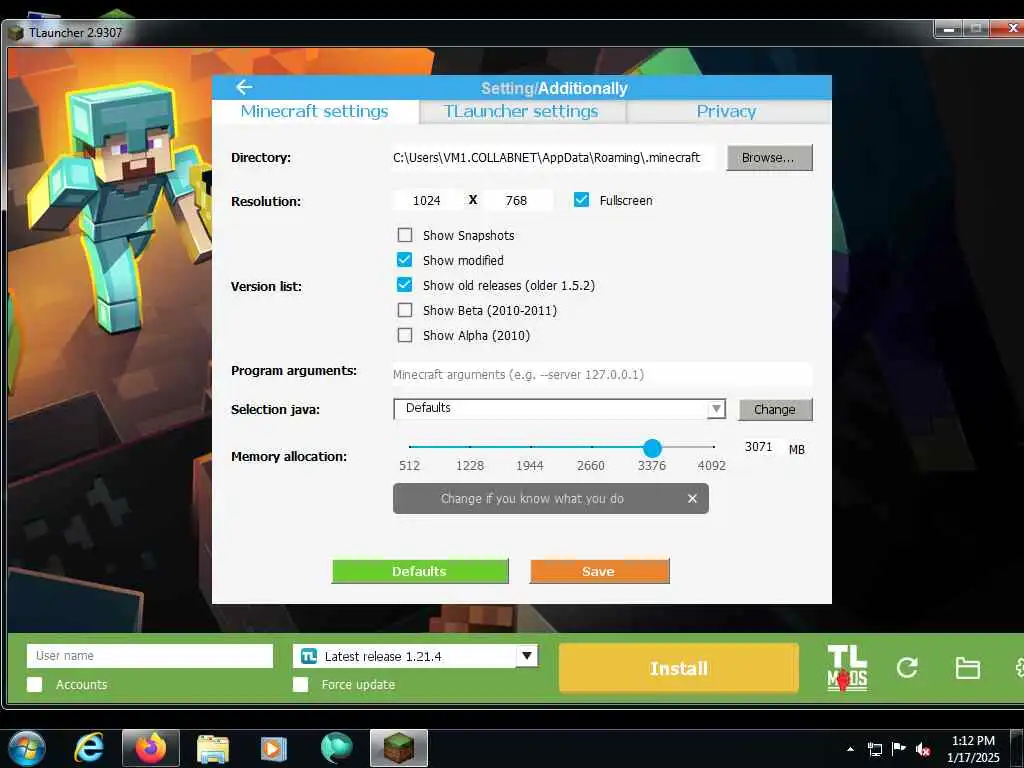Enable Show Beta (2010-2011)
Screen dimensions: 1024x768
[x=405, y=310]
